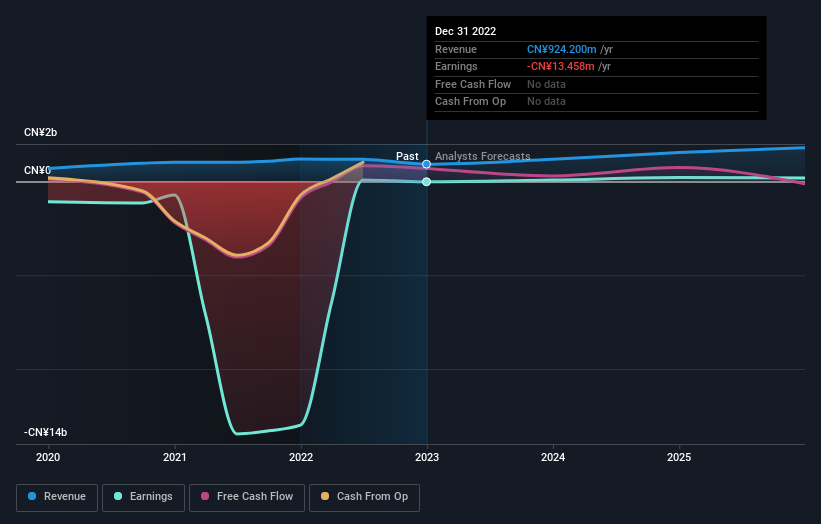Click the Analysts Forecasts label
Image resolution: width=821 pixels, height=524 pixels.
(x=483, y=157)
